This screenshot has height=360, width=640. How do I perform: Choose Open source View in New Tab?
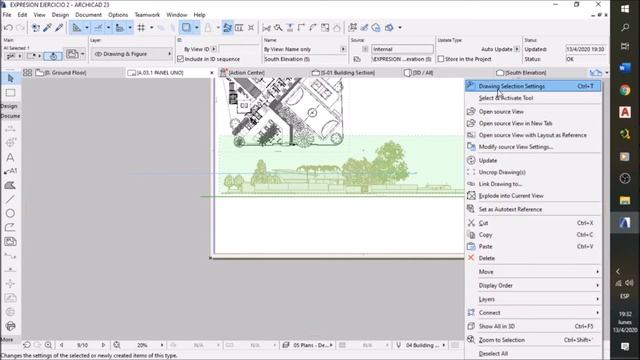[533, 123]
